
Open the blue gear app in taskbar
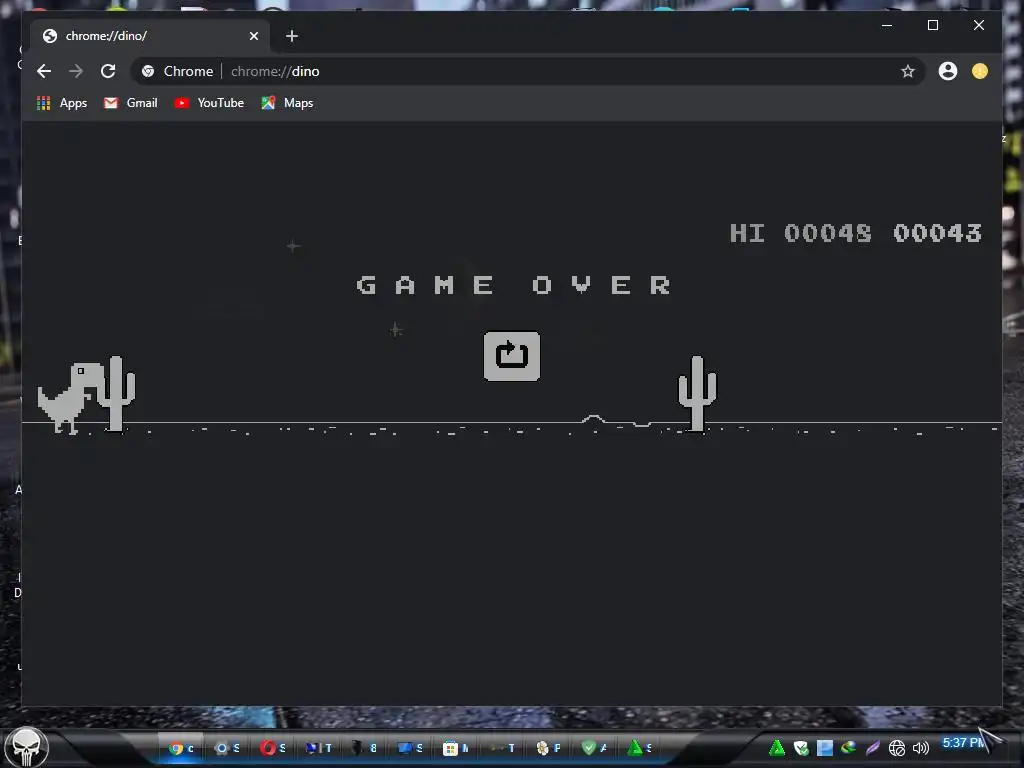[227, 748]
